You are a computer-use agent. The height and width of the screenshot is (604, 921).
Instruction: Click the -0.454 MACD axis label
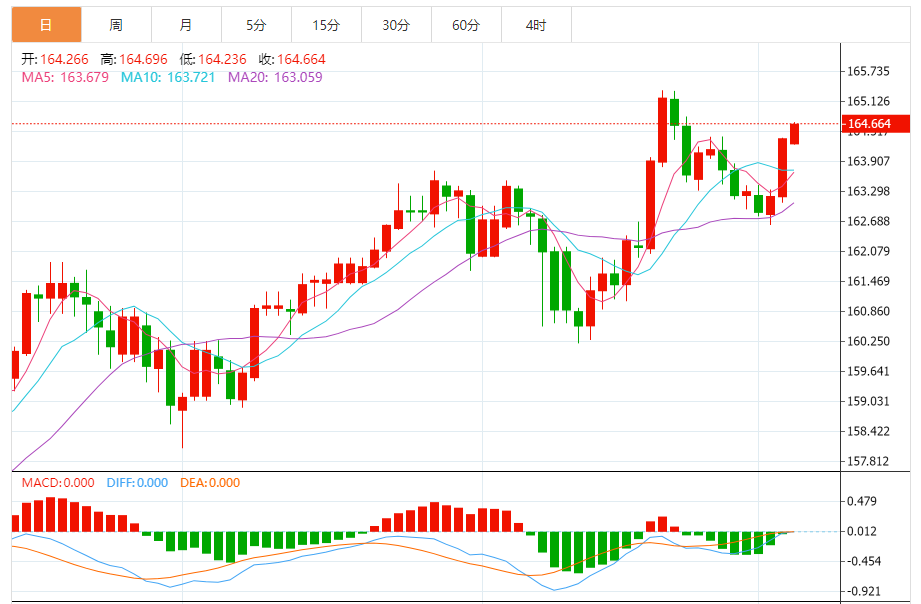tap(863, 562)
